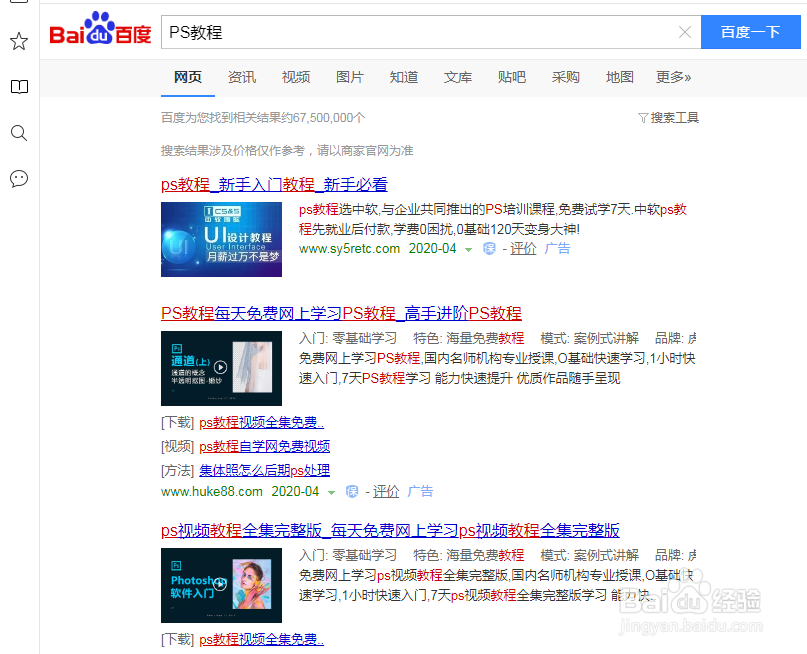Image resolution: width=807 pixels, height=654 pixels.
Task: Open 搜索工具 filter options
Action: (669, 118)
